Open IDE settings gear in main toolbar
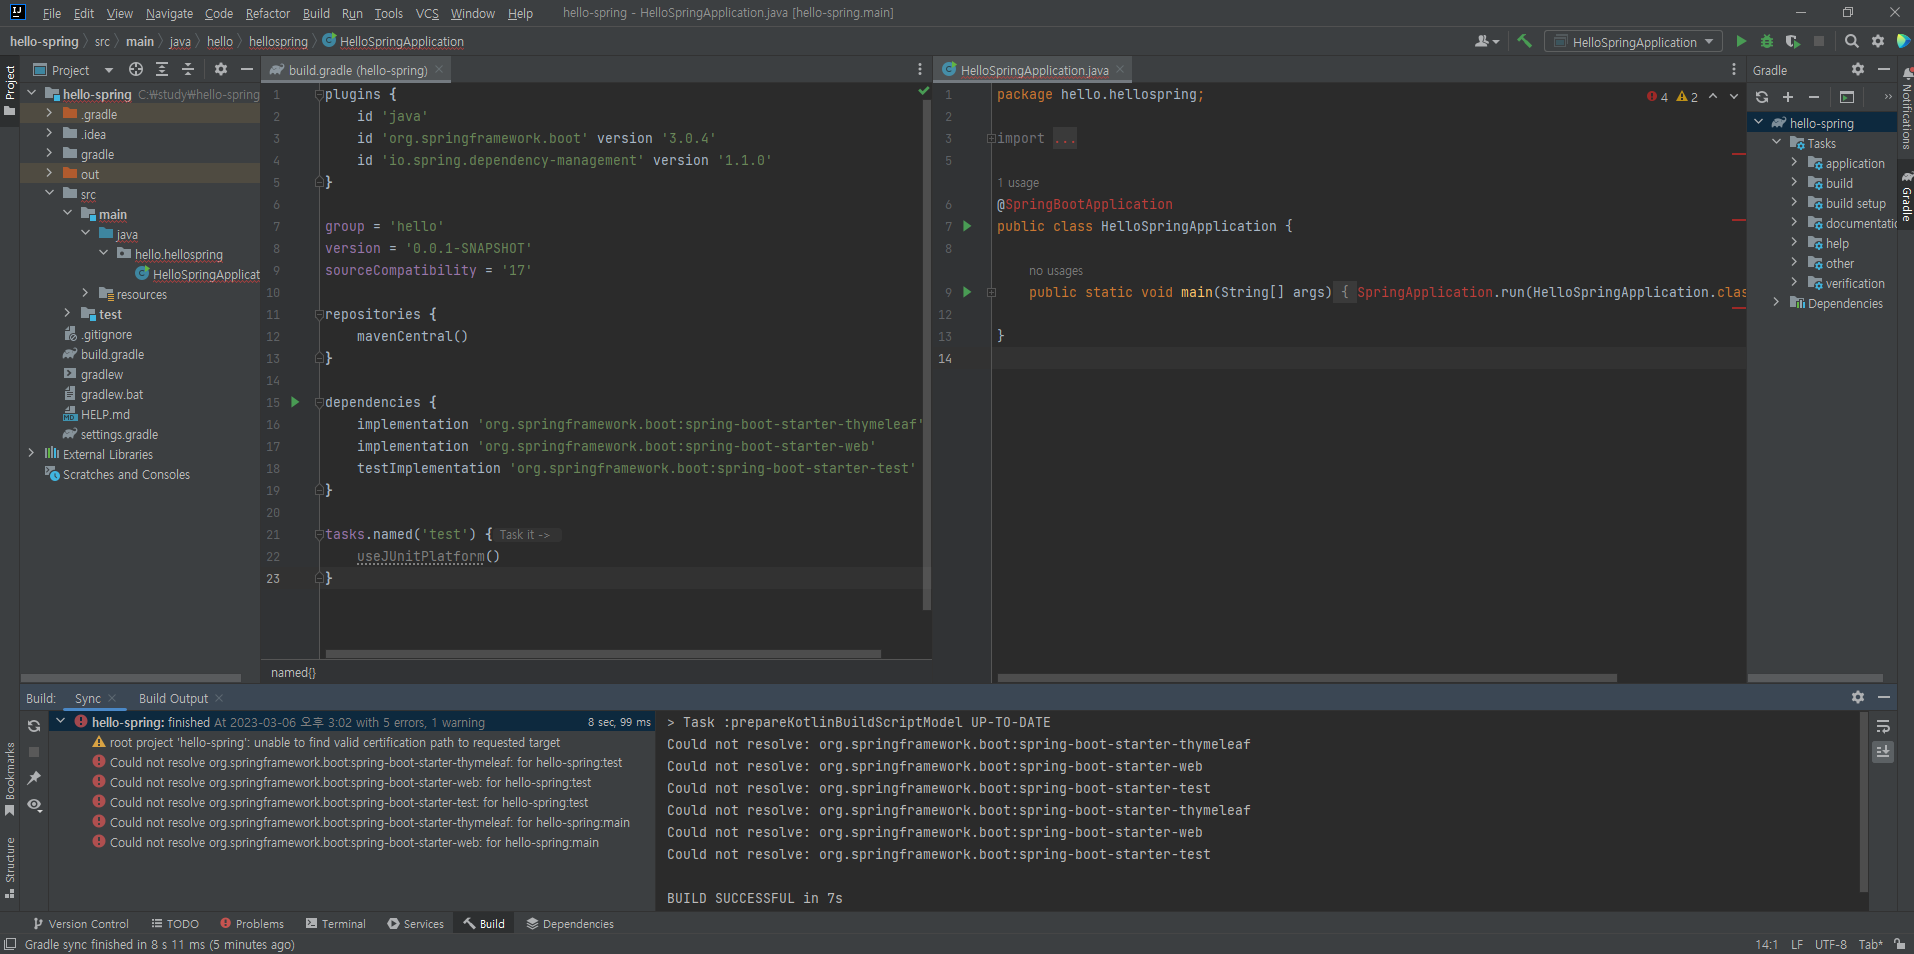The height and width of the screenshot is (954, 1914). (1878, 41)
